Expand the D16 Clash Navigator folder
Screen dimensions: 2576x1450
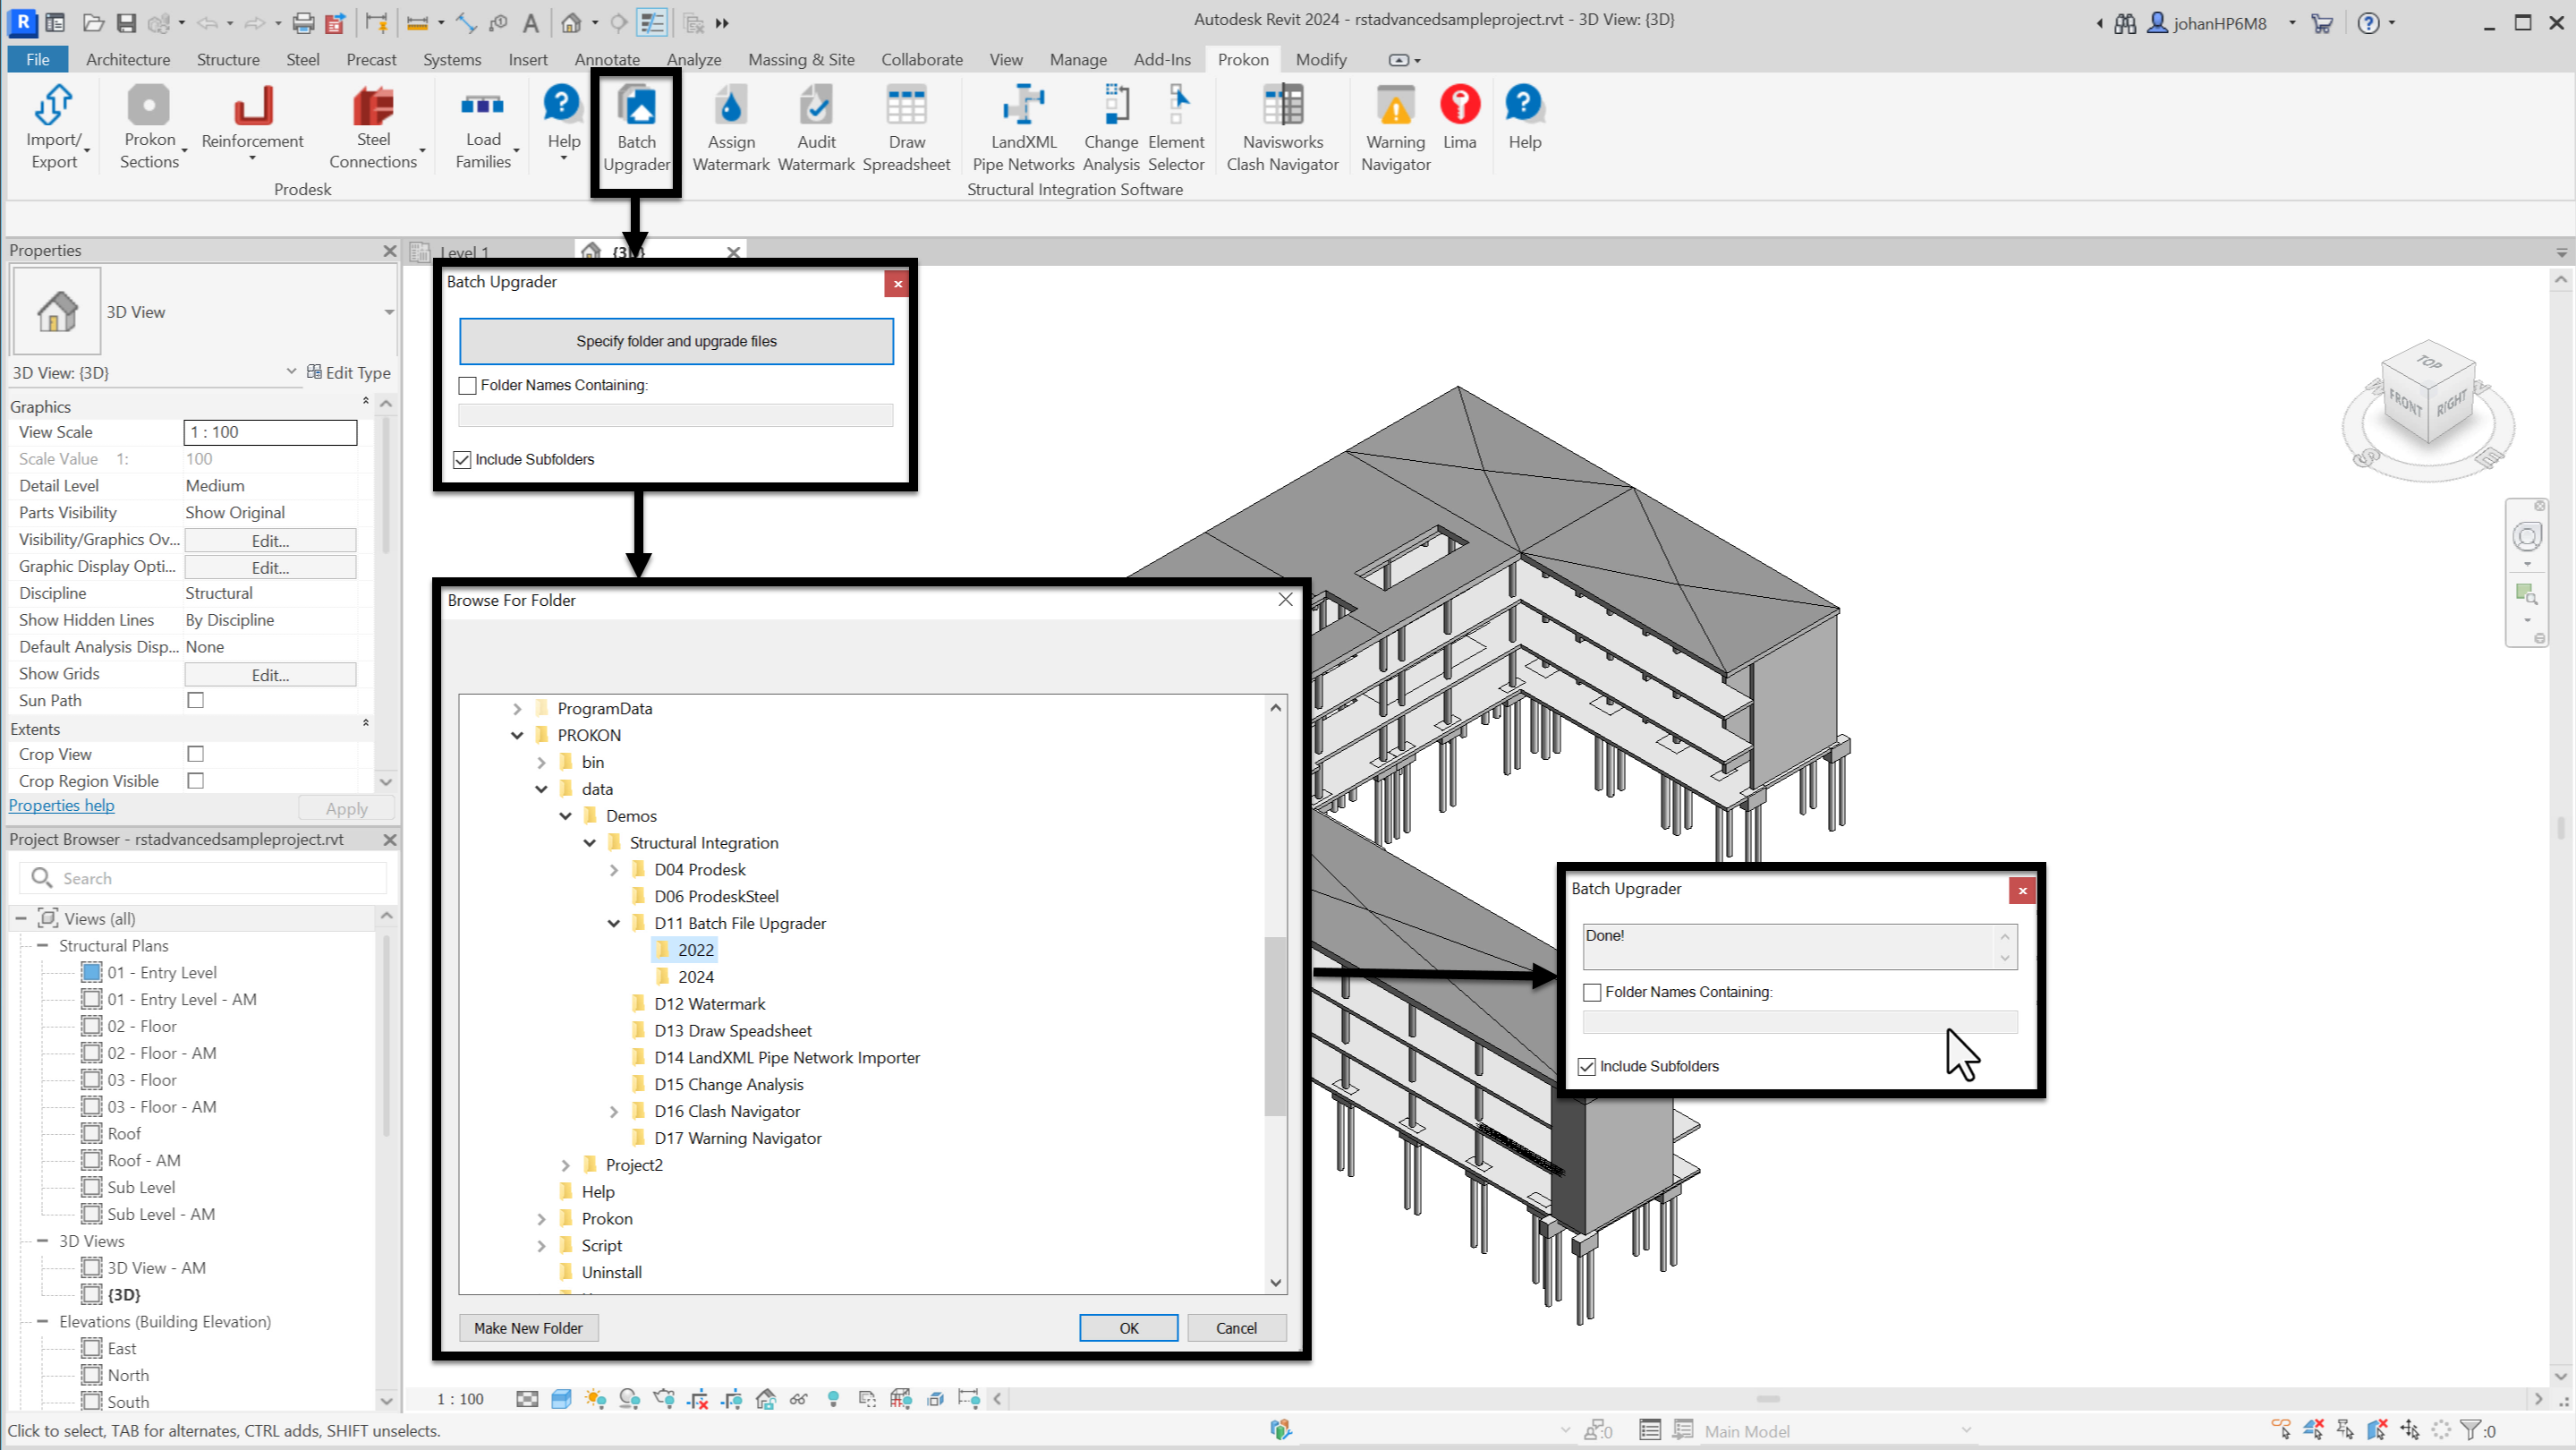[x=614, y=1112]
